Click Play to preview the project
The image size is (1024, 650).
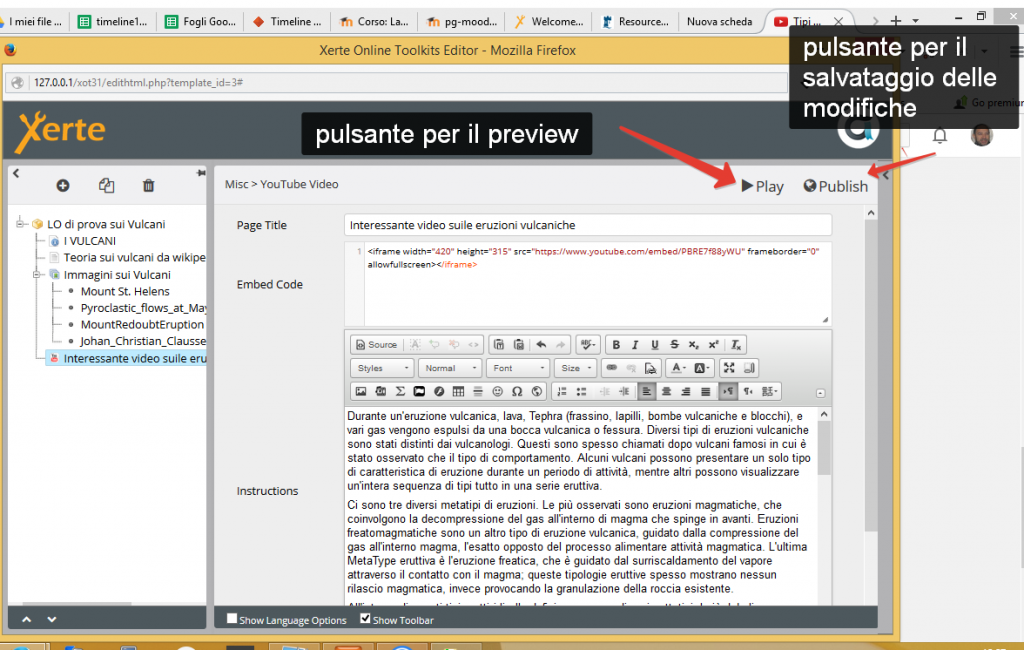pyautogui.click(x=763, y=186)
